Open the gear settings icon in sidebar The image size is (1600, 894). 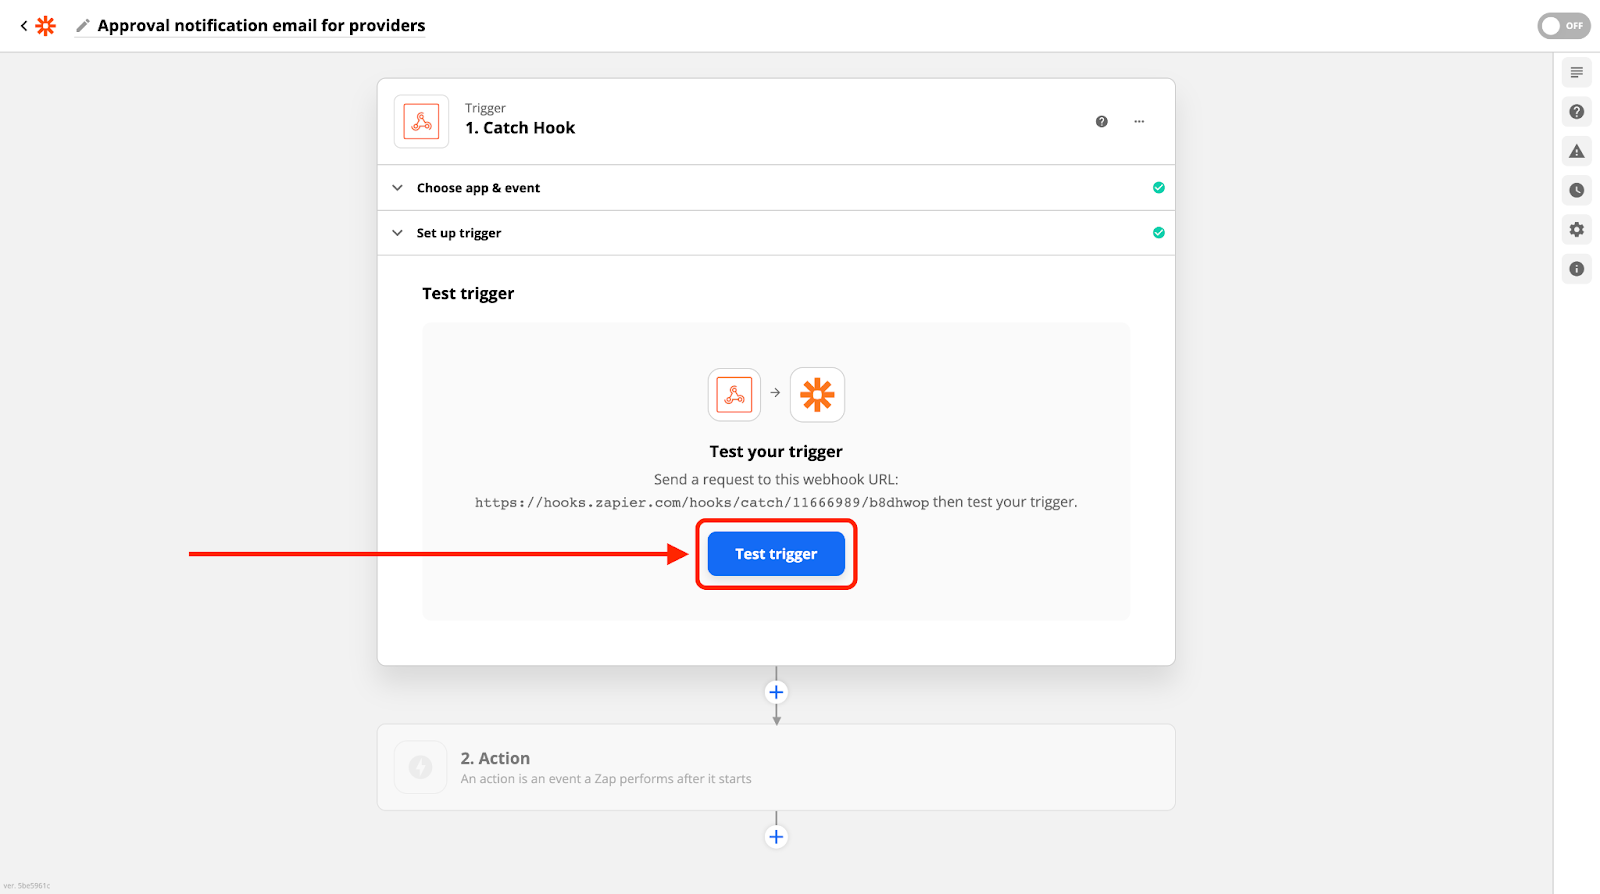tap(1577, 230)
